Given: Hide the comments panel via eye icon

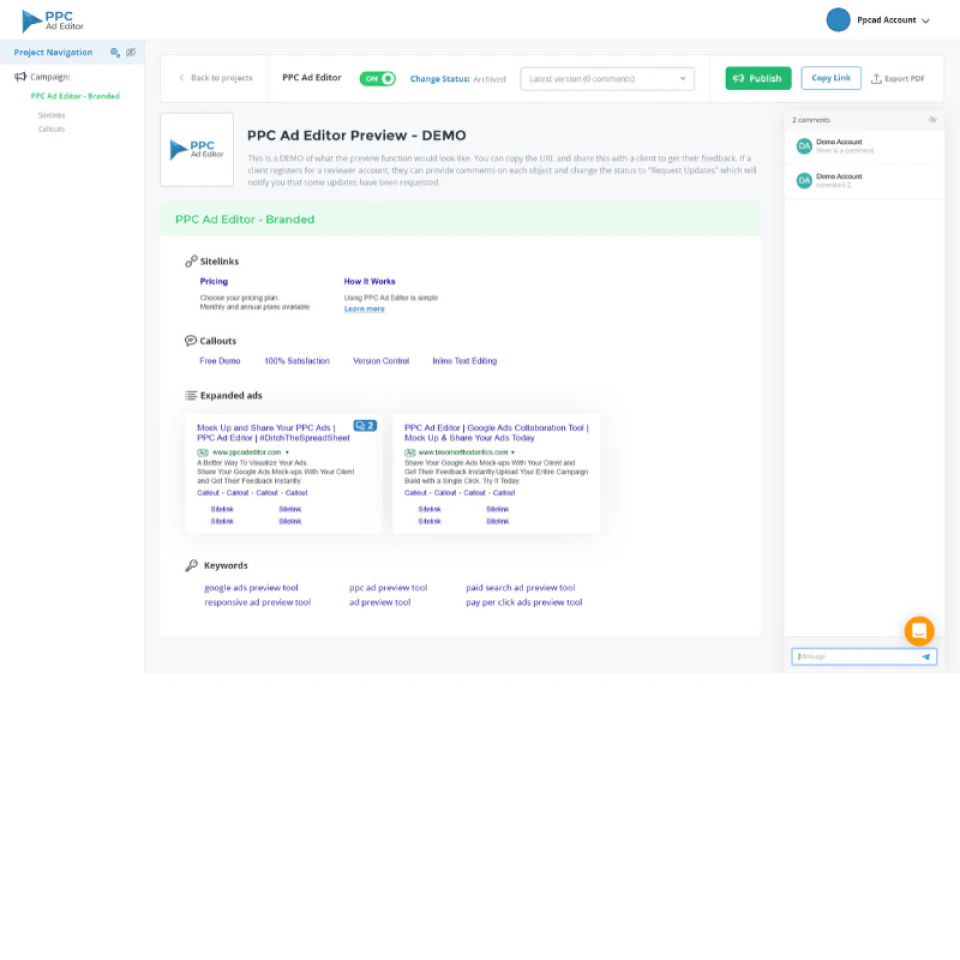Looking at the screenshot, I should (x=932, y=119).
